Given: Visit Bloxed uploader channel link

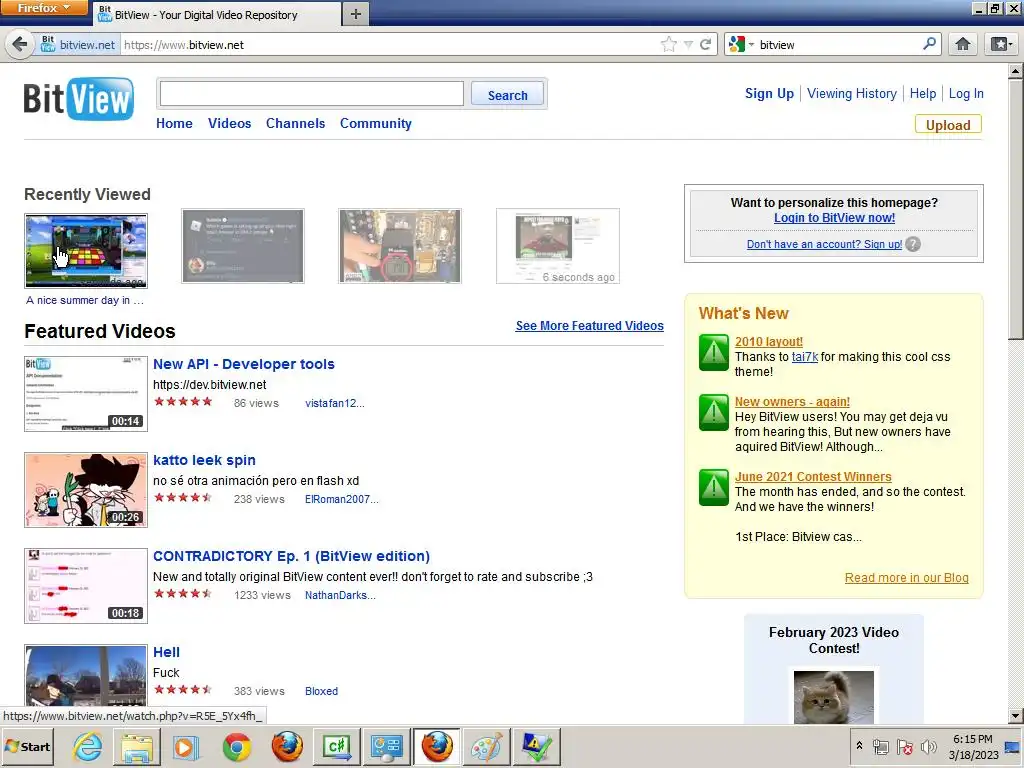Looking at the screenshot, I should click(x=321, y=692).
